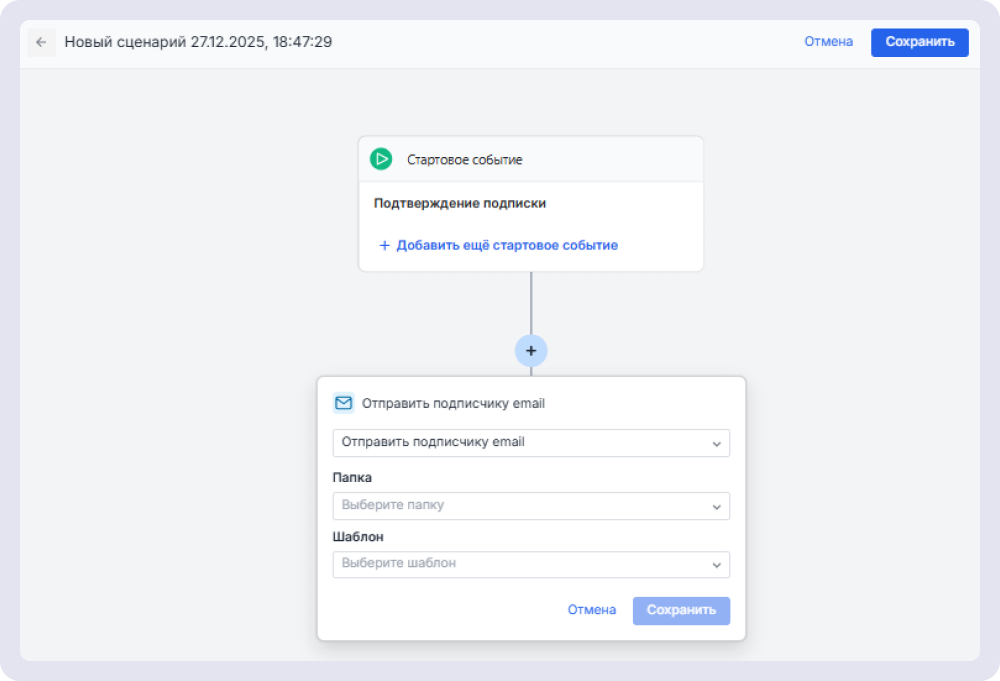Screen dimensions: 1000x681
Task: Select the 'Подтверждение подписки' start event
Action: point(460,203)
